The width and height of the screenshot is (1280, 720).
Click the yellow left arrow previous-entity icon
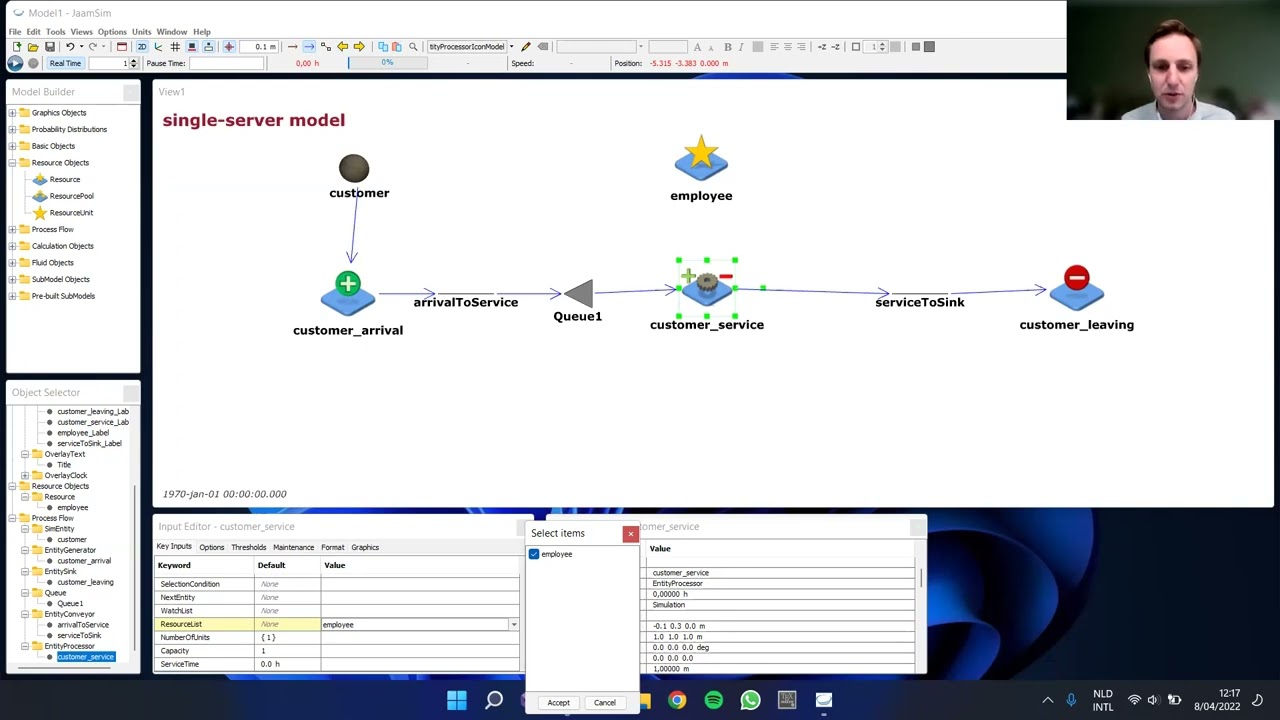[x=342, y=46]
